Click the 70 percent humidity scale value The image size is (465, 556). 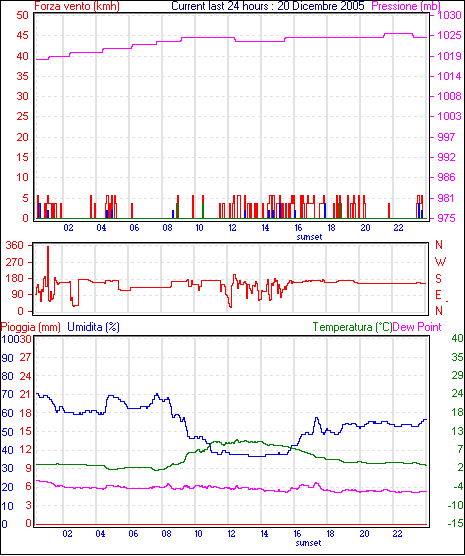(7, 394)
